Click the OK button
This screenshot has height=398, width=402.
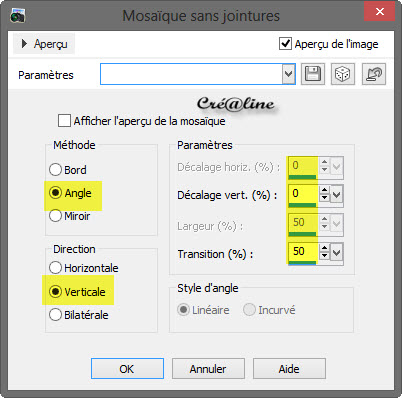tap(127, 369)
